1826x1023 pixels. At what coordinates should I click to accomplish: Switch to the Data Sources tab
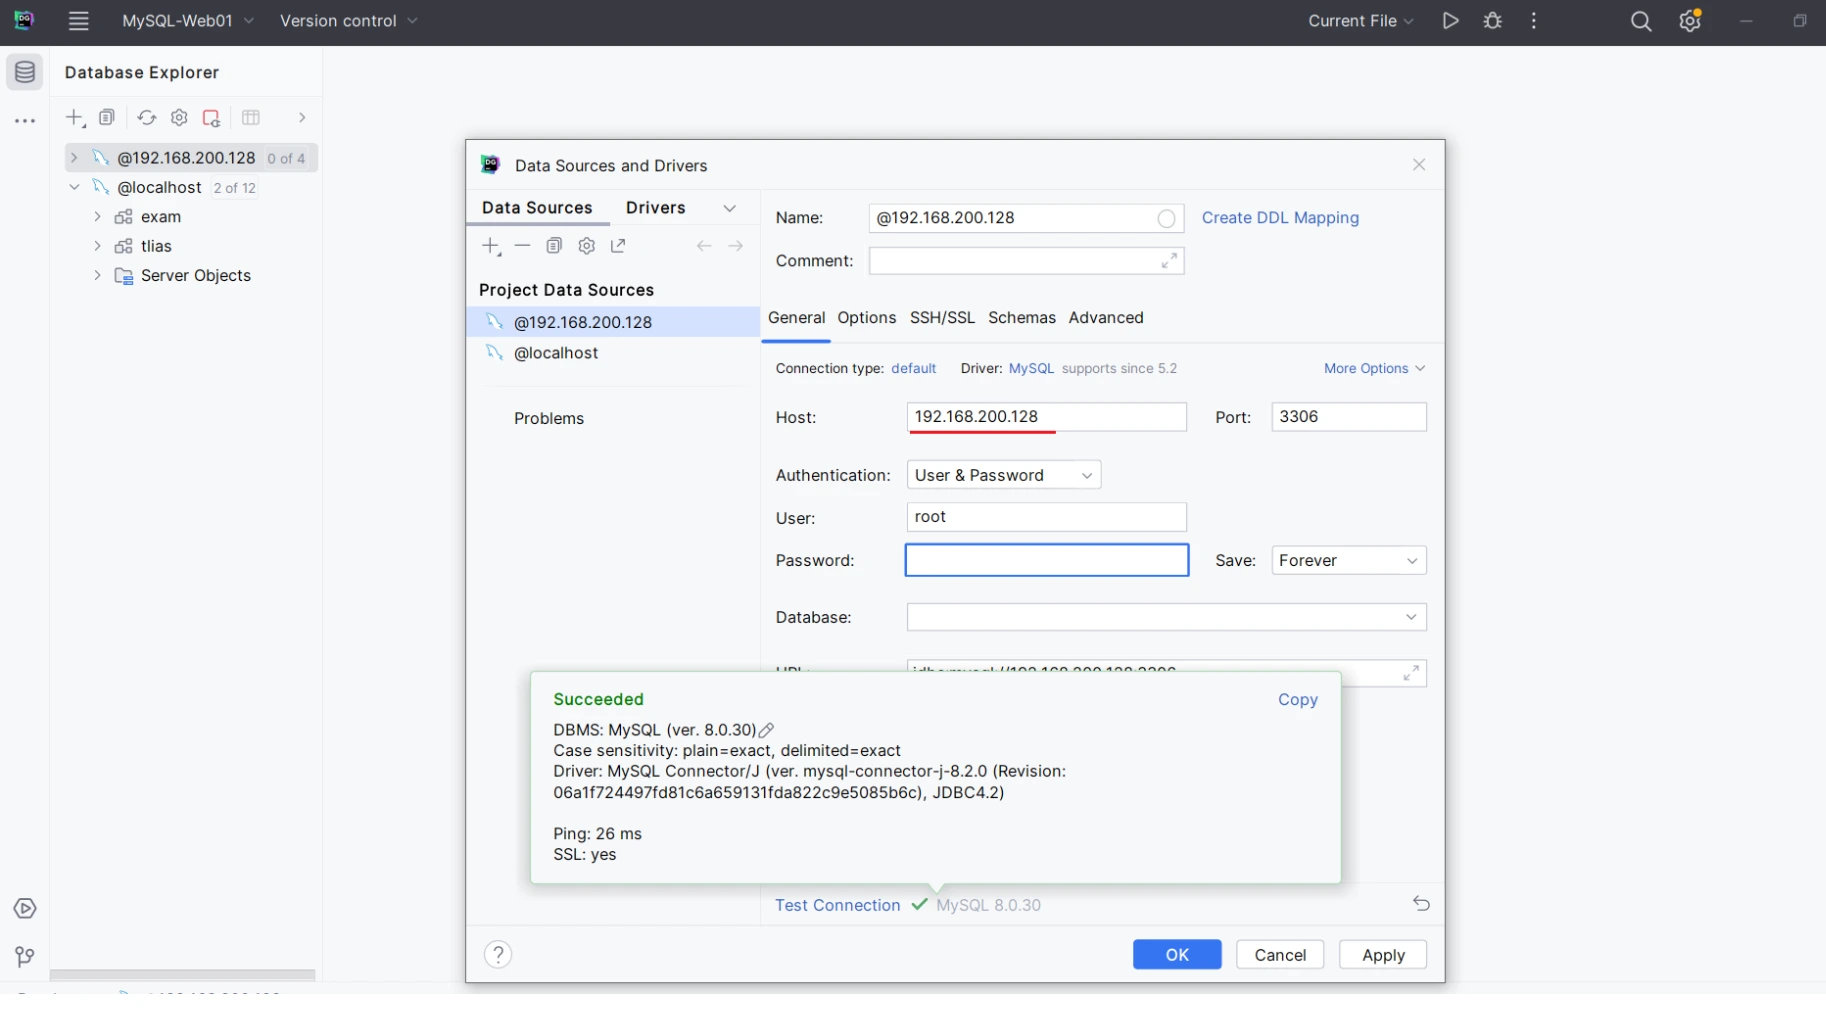tap(537, 208)
